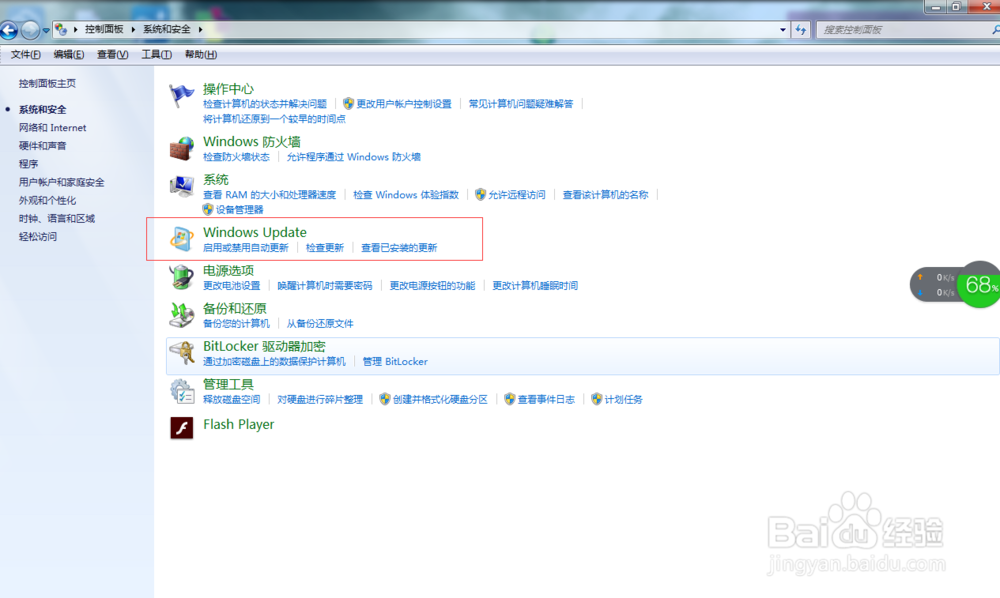Open the Windows 防火墙 heading link
Viewport: 1000px width, 598px height.
[x=252, y=142]
